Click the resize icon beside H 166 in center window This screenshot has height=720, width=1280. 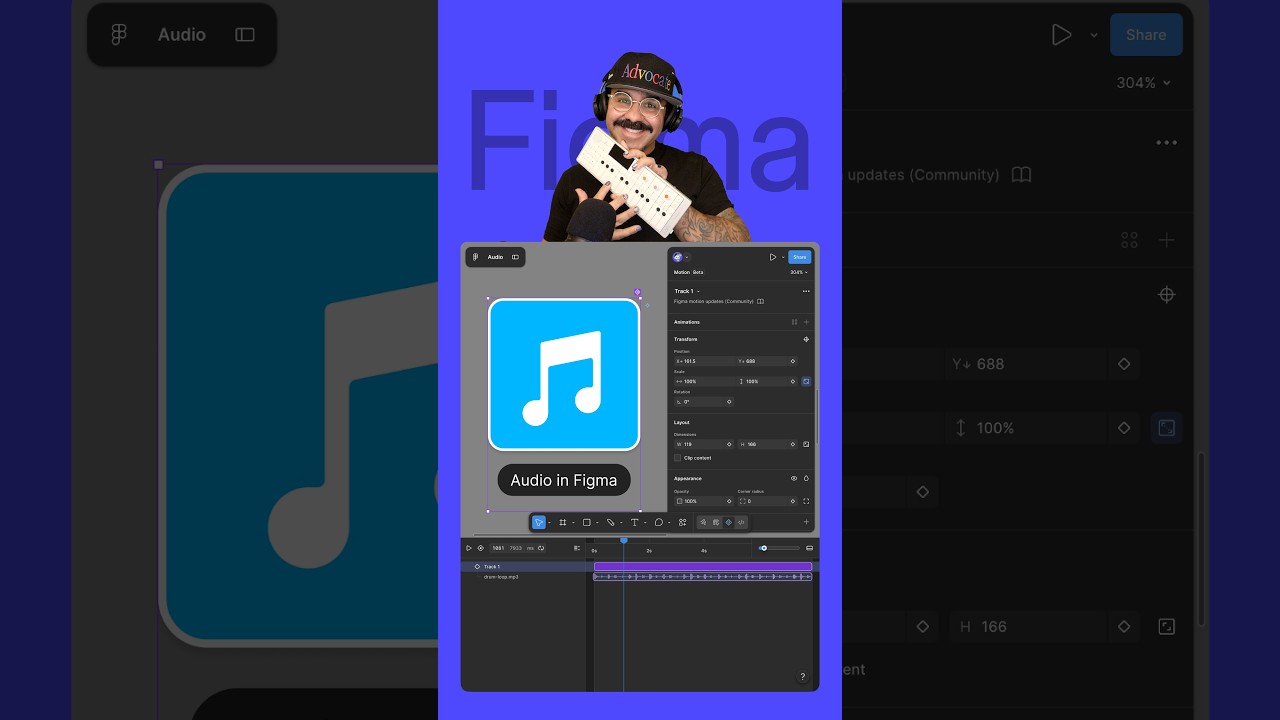pos(806,444)
